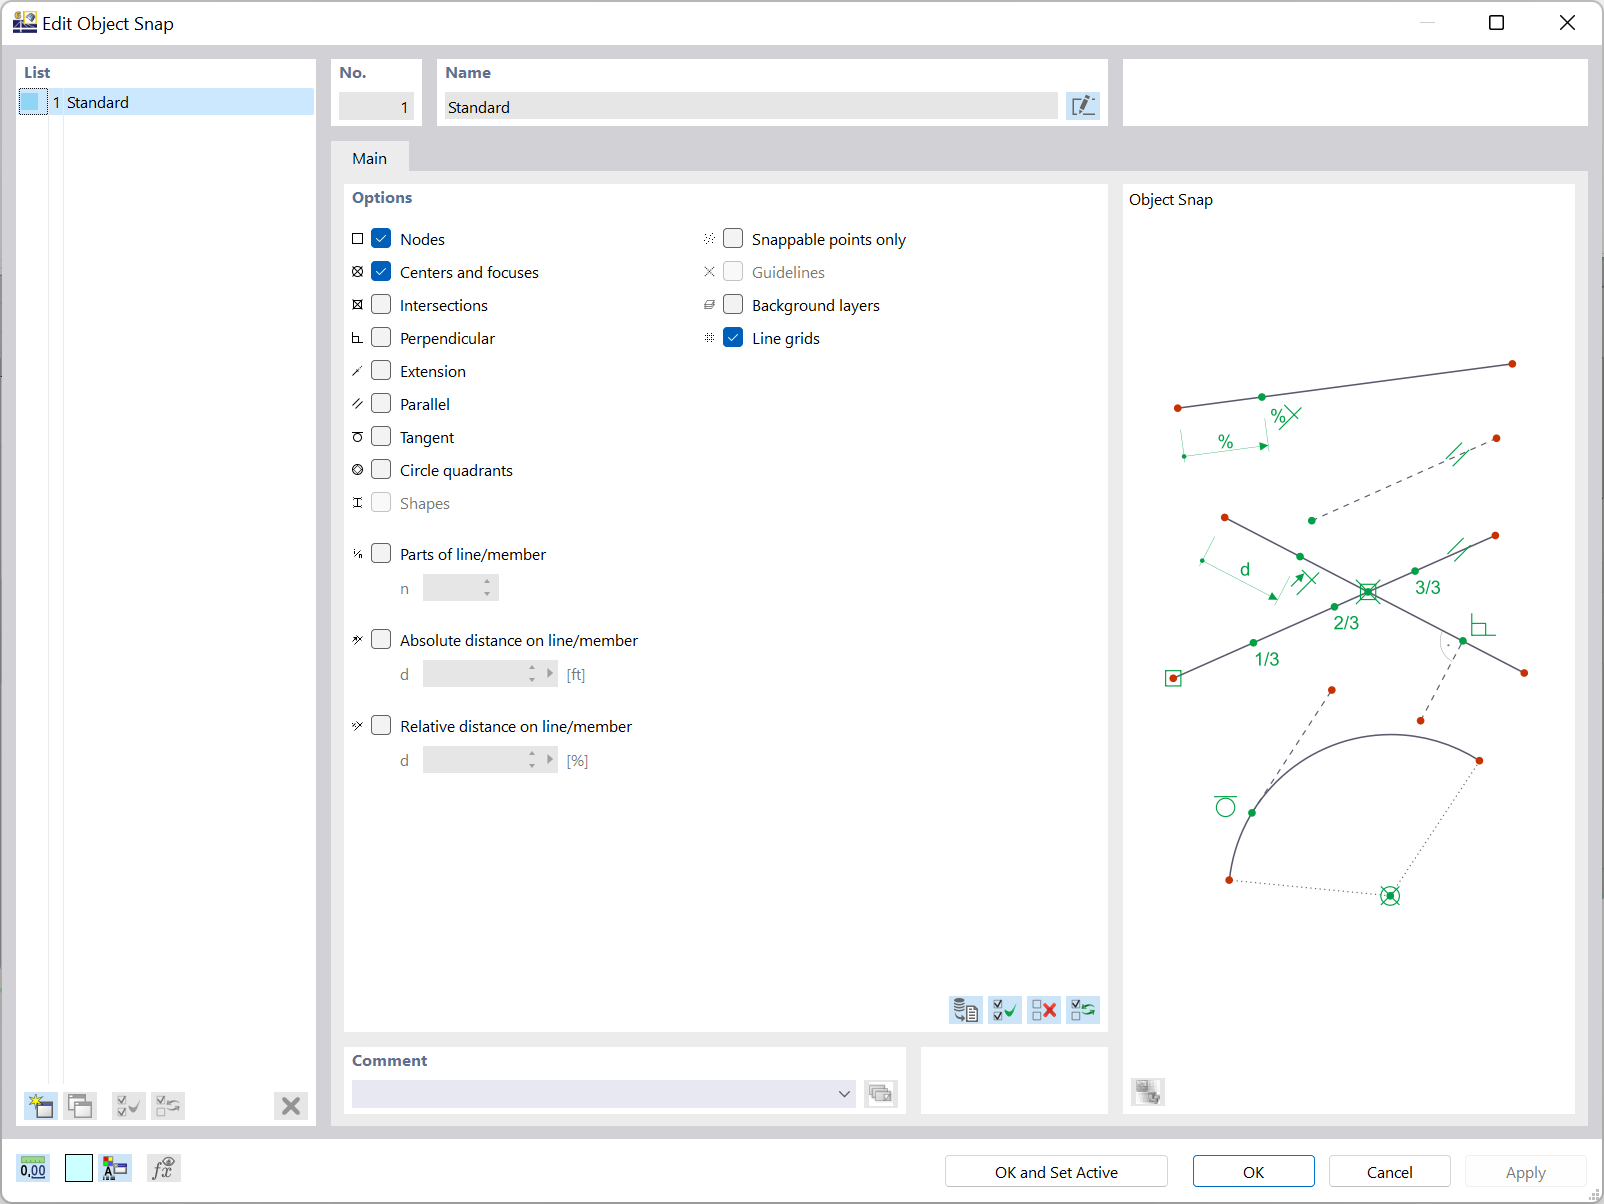Click the No. field
1604x1204 pixels.
coord(376,107)
